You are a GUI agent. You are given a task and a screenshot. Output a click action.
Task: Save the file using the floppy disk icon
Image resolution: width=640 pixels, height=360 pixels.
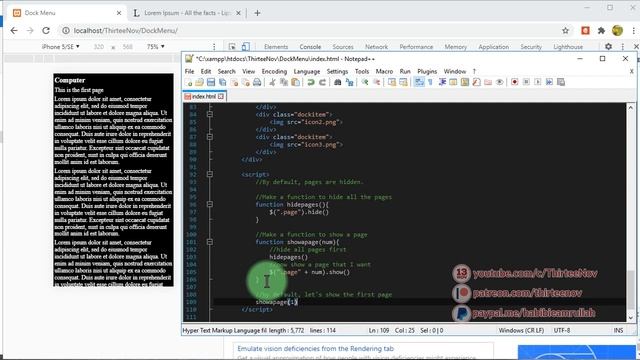(x=211, y=82)
